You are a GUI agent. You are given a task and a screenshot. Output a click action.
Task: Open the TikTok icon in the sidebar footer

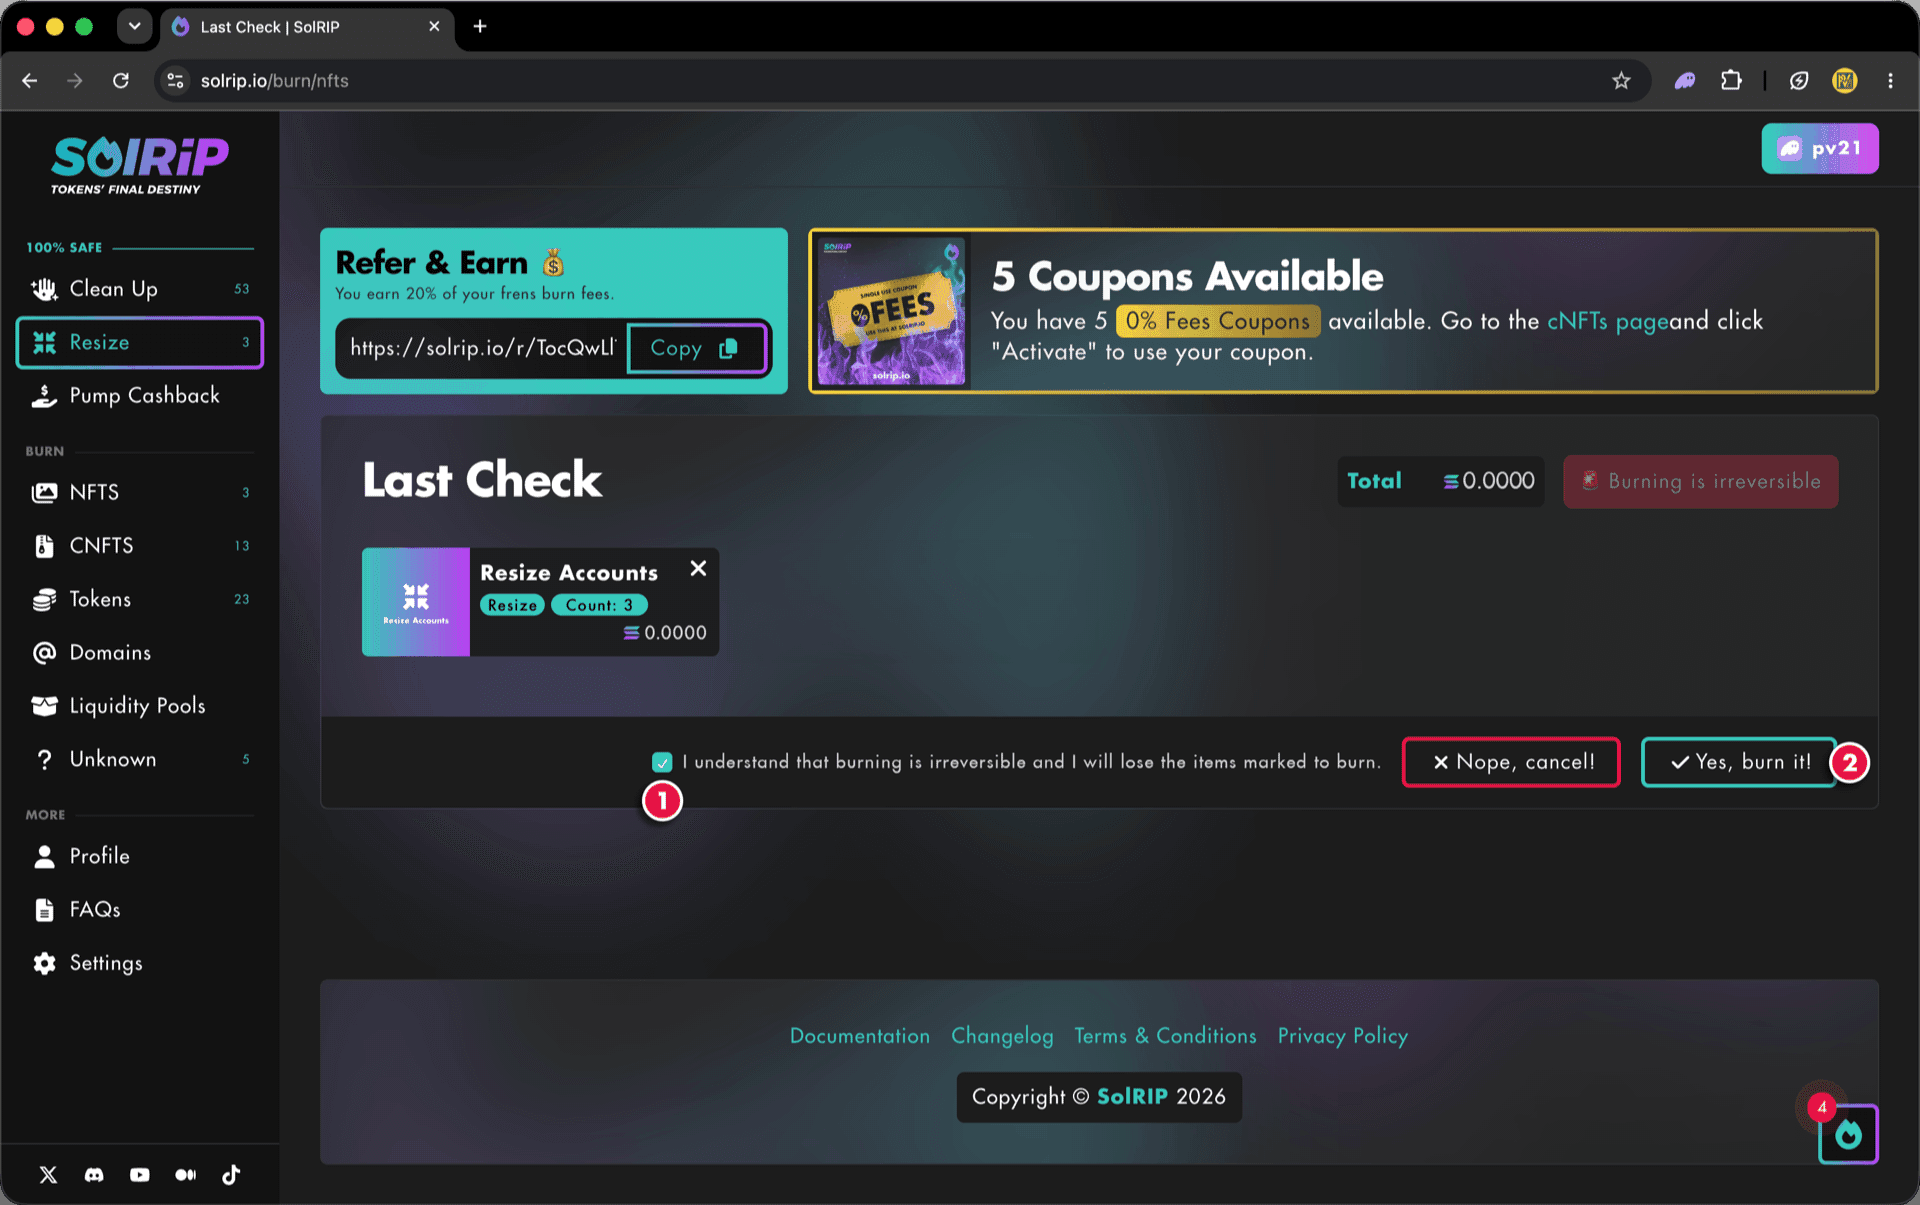click(231, 1175)
